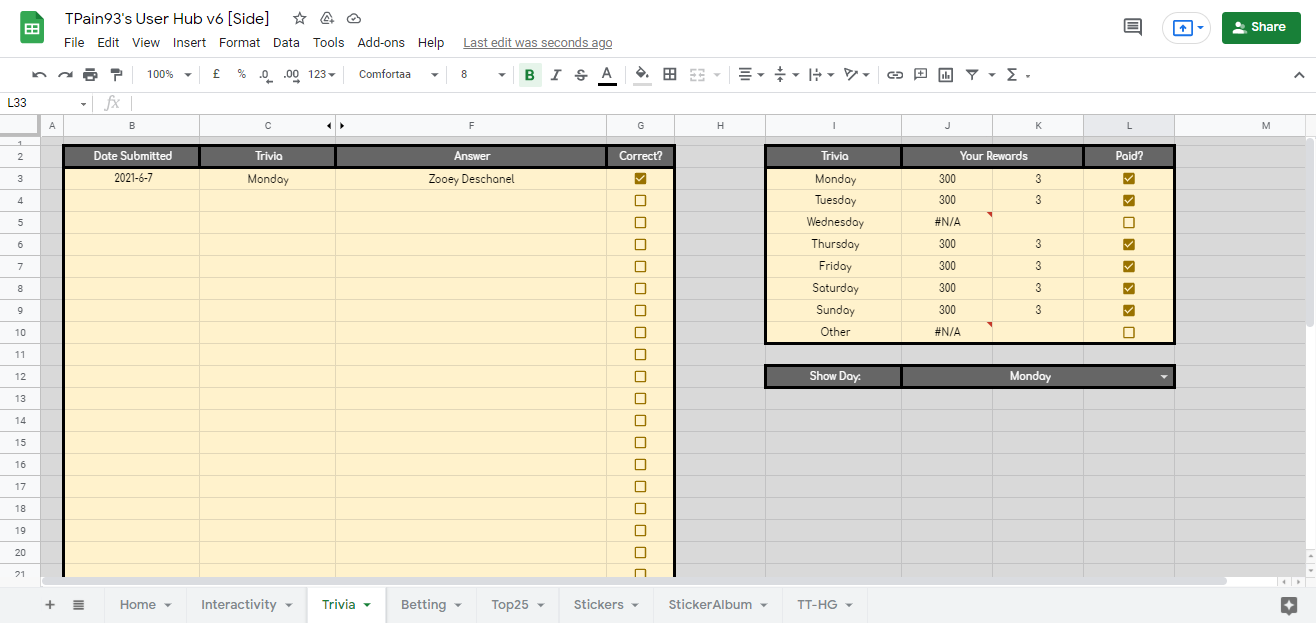1316x624 pixels.
Task: Click the Add new sheet plus icon
Action: click(50, 605)
